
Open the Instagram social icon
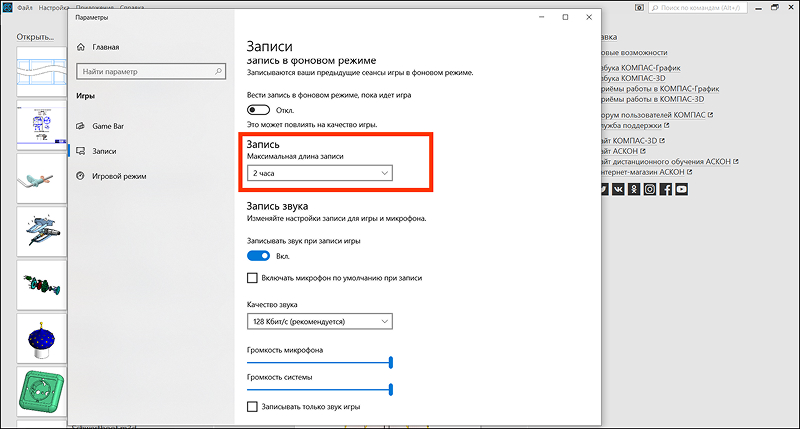(x=650, y=189)
